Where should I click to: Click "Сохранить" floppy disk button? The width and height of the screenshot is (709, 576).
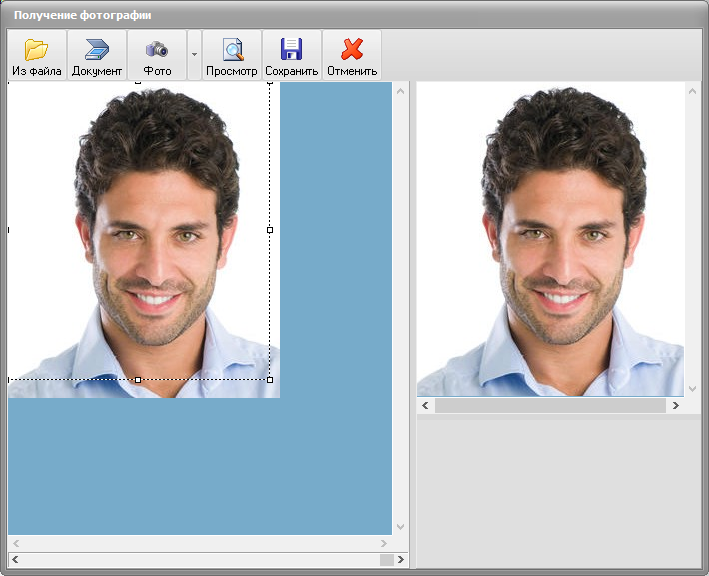pos(292,55)
